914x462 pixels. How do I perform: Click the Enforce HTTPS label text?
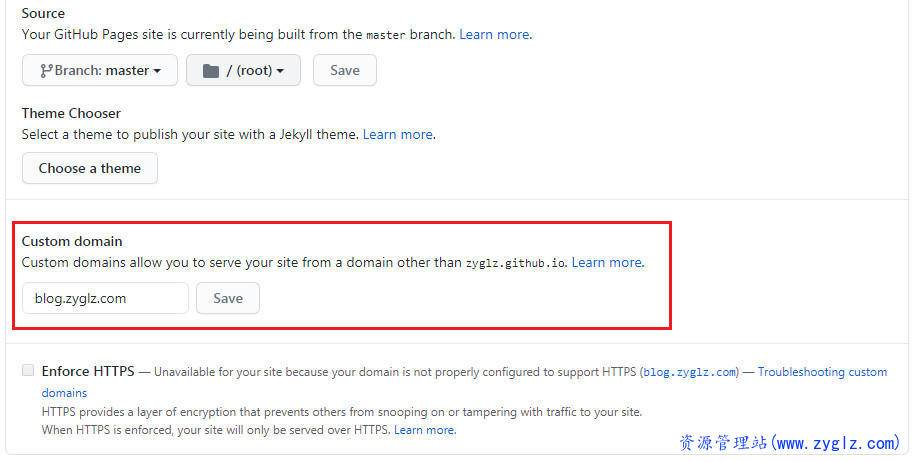click(x=88, y=371)
